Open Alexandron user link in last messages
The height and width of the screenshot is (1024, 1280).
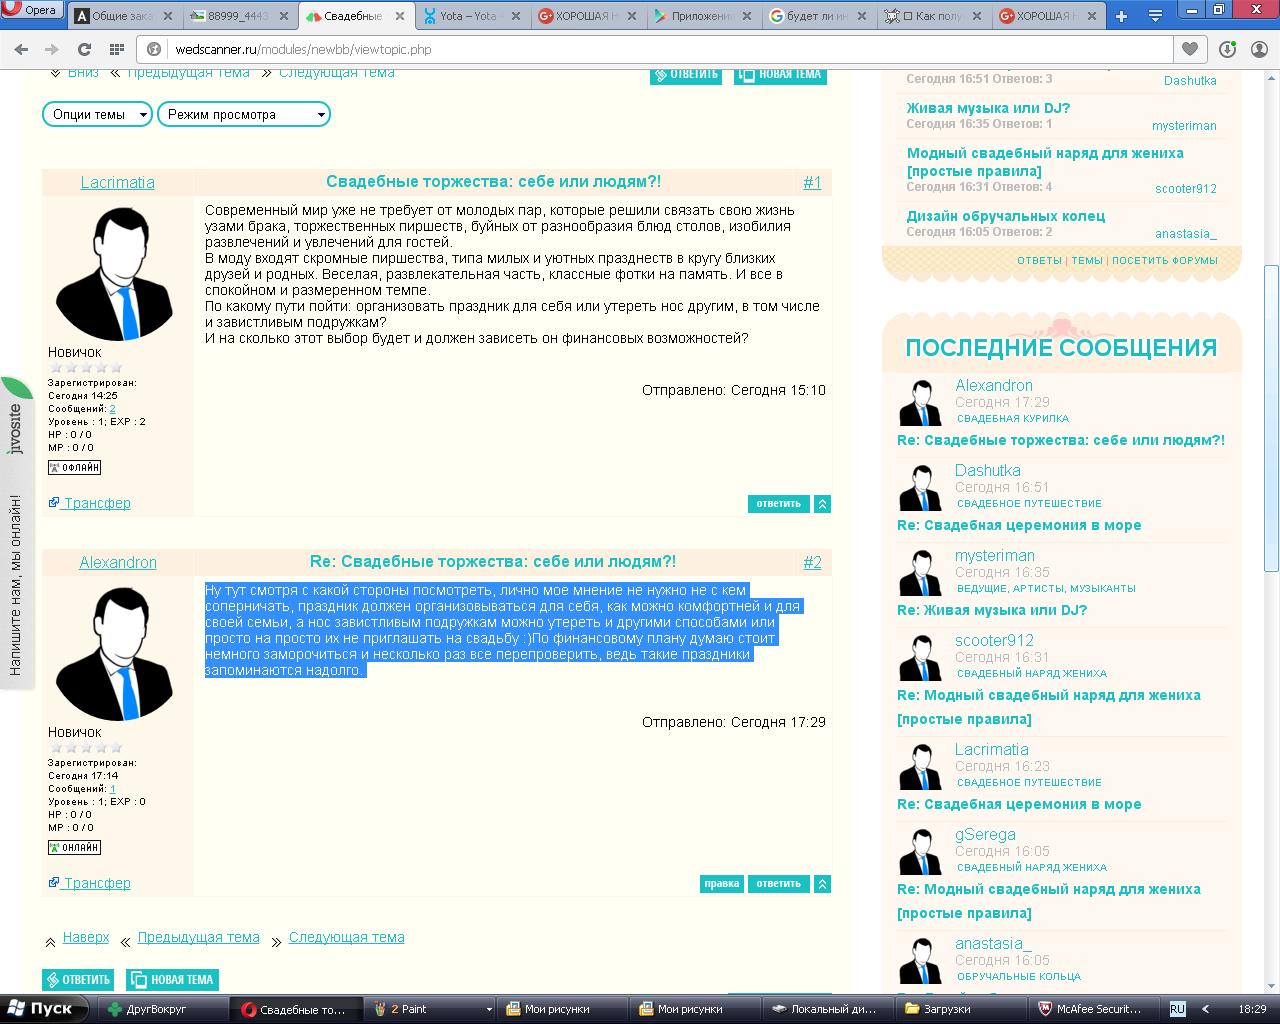coord(994,385)
